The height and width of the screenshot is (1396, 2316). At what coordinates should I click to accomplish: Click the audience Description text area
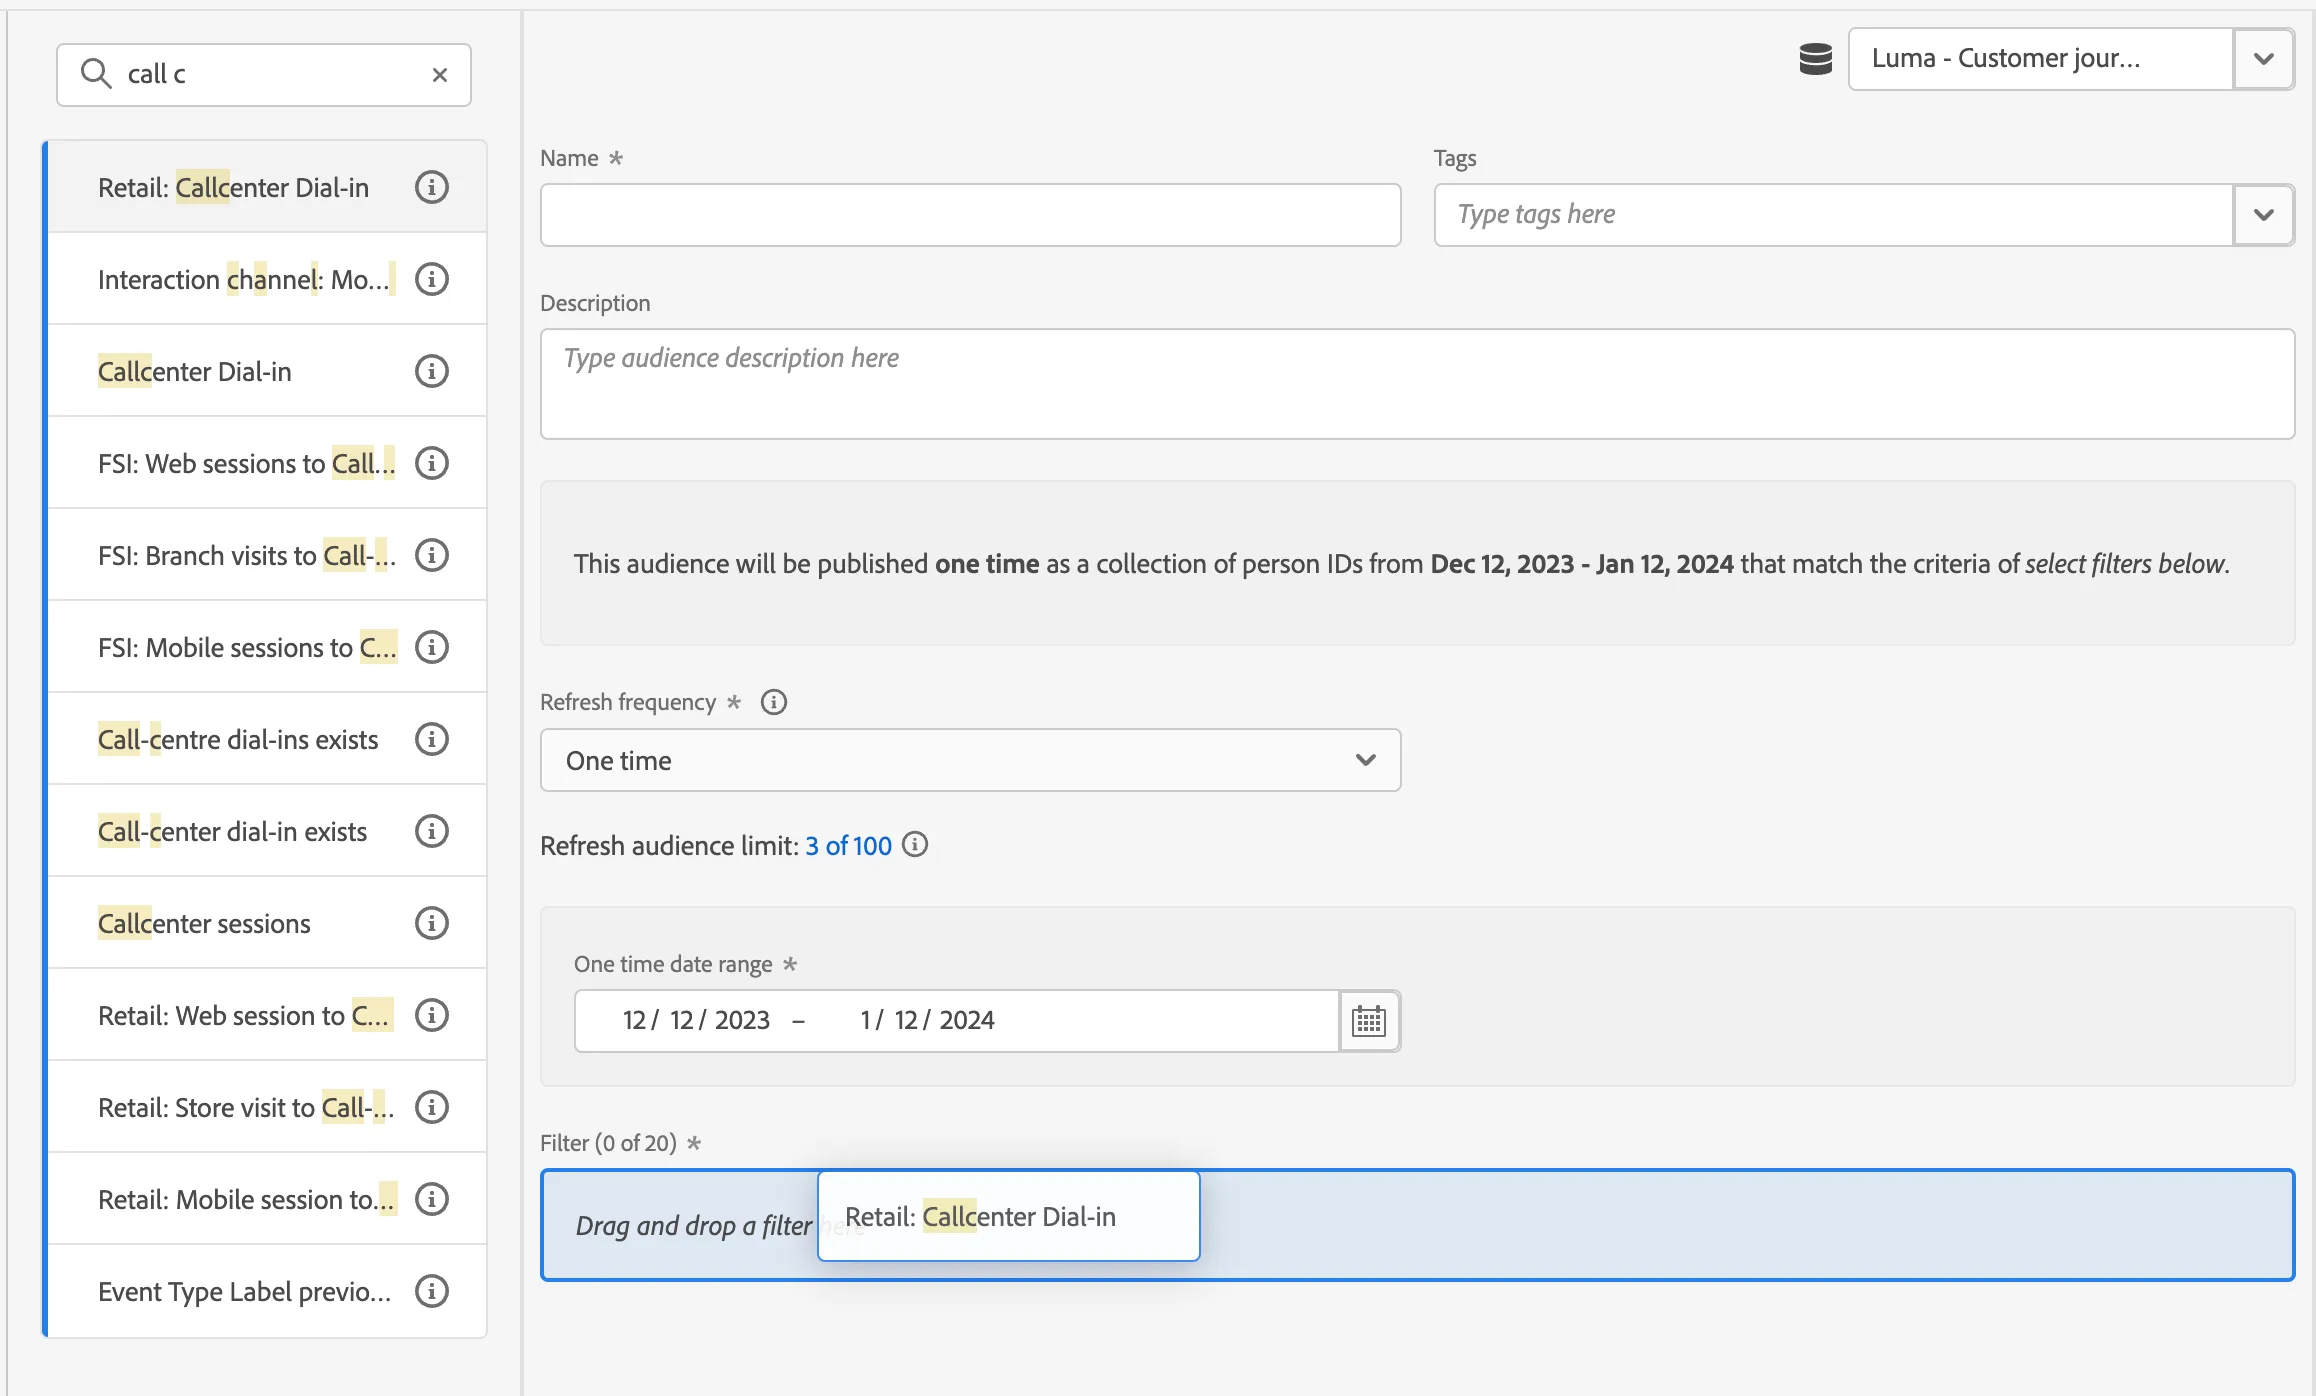[1417, 384]
